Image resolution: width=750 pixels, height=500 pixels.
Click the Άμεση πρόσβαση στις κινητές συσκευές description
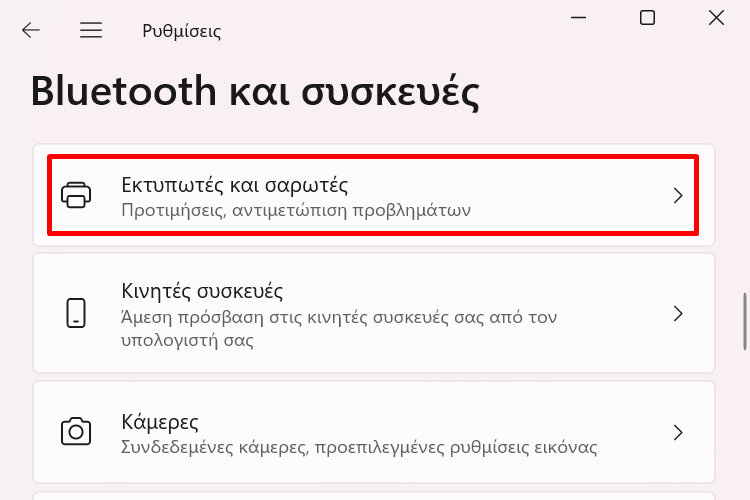point(339,329)
